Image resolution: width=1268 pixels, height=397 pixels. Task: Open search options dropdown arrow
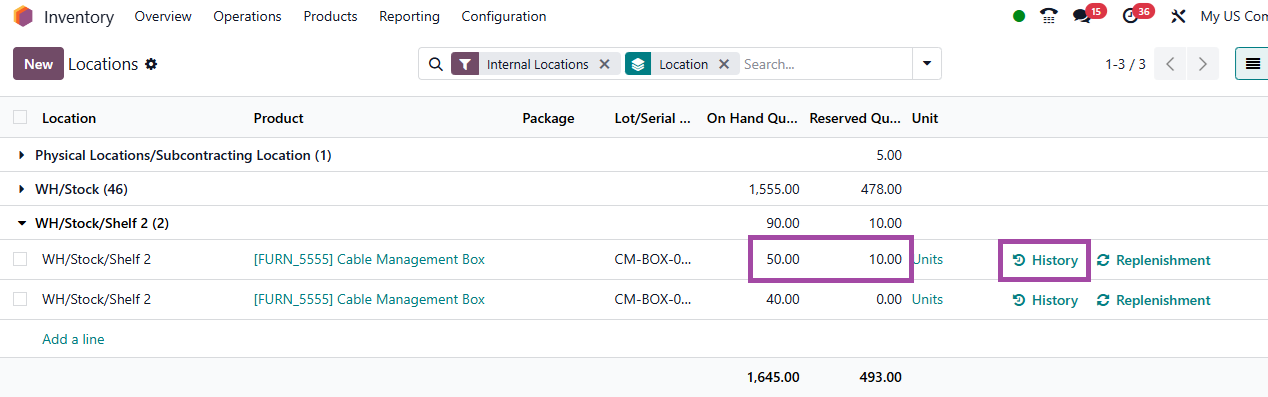click(x=927, y=64)
